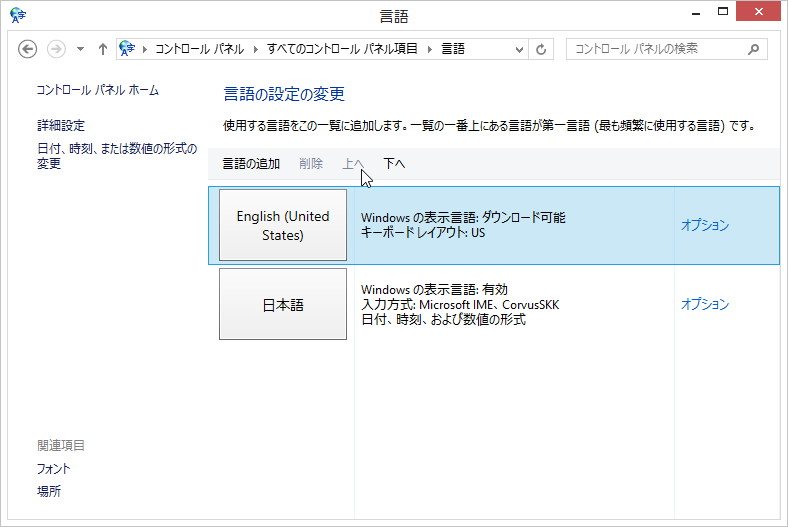This screenshot has height=527, width=788.
Task: Open the recent locations dropdown arrow
Action: 80,49
